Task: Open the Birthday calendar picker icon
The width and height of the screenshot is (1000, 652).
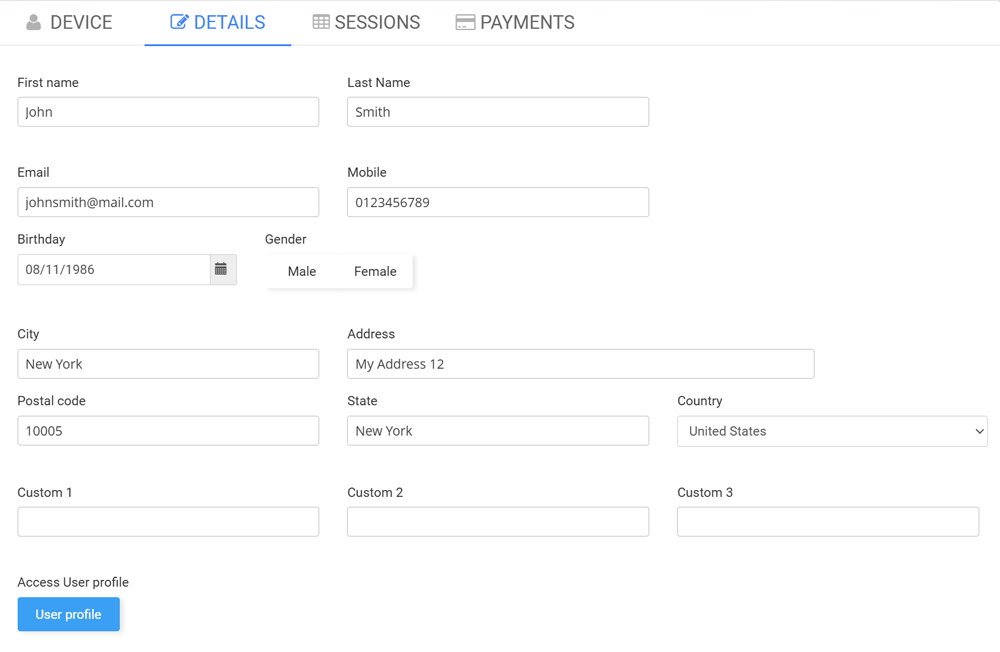Action: (x=222, y=270)
